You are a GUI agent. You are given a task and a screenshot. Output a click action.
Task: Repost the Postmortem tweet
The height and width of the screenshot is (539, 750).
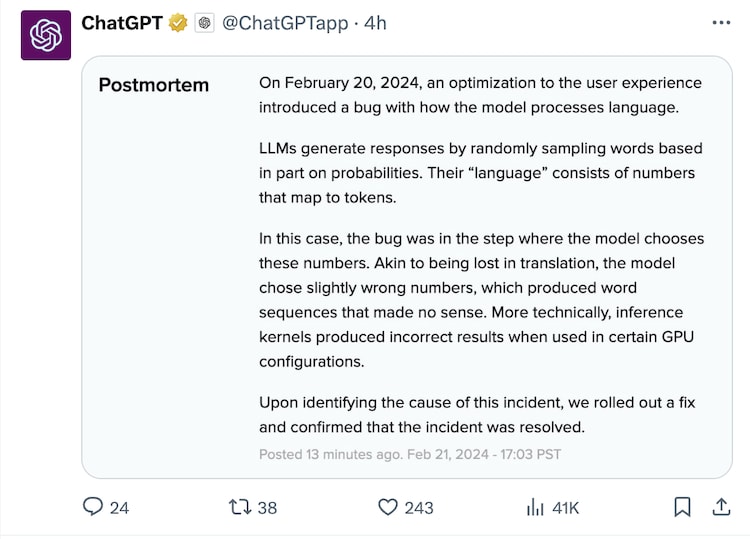click(239, 507)
